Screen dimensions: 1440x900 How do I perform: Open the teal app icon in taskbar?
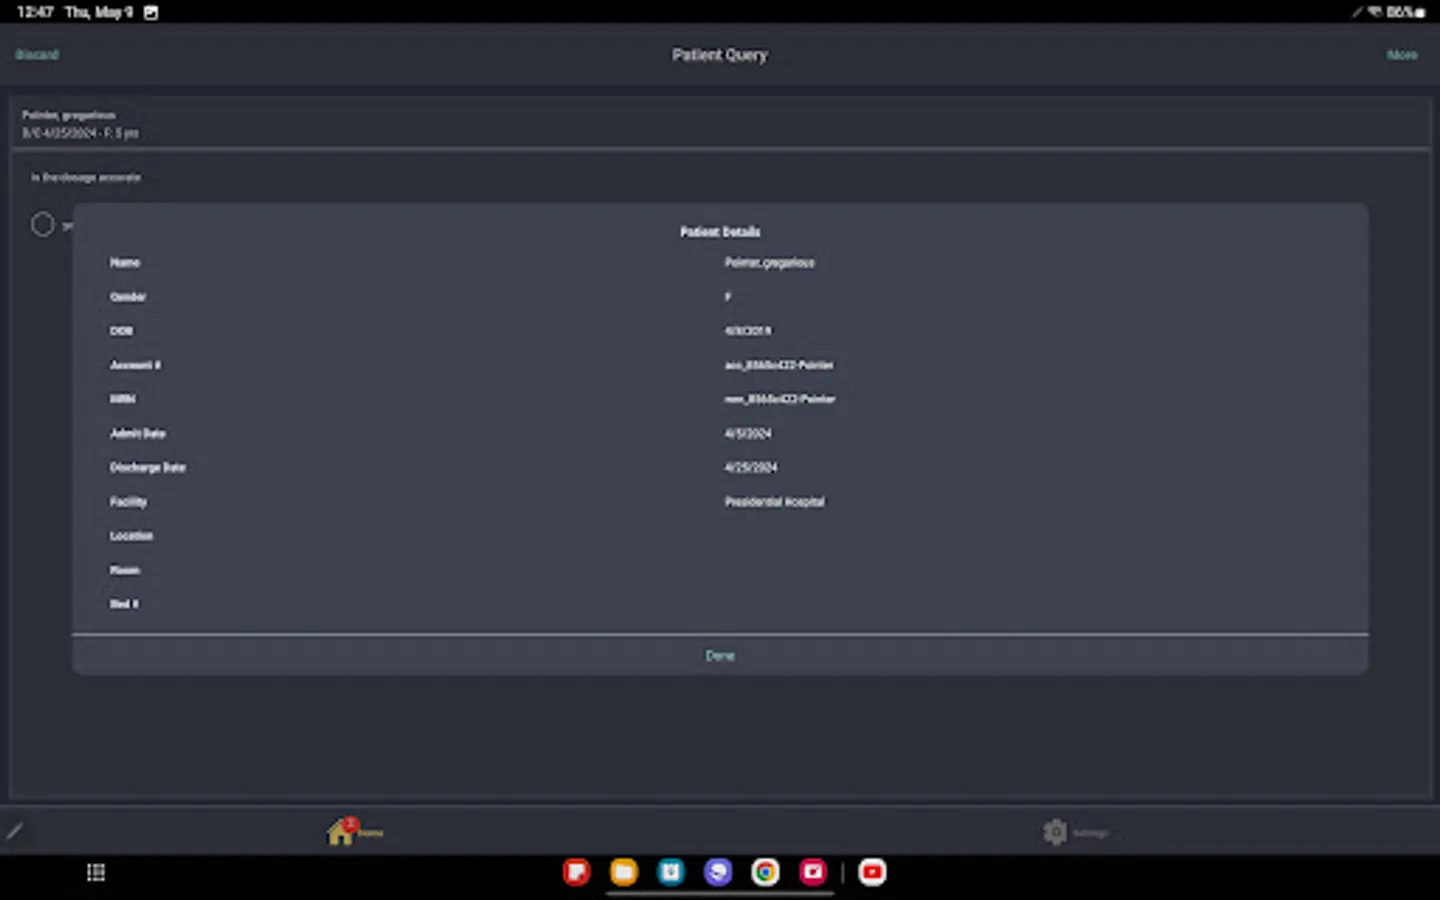671,873
